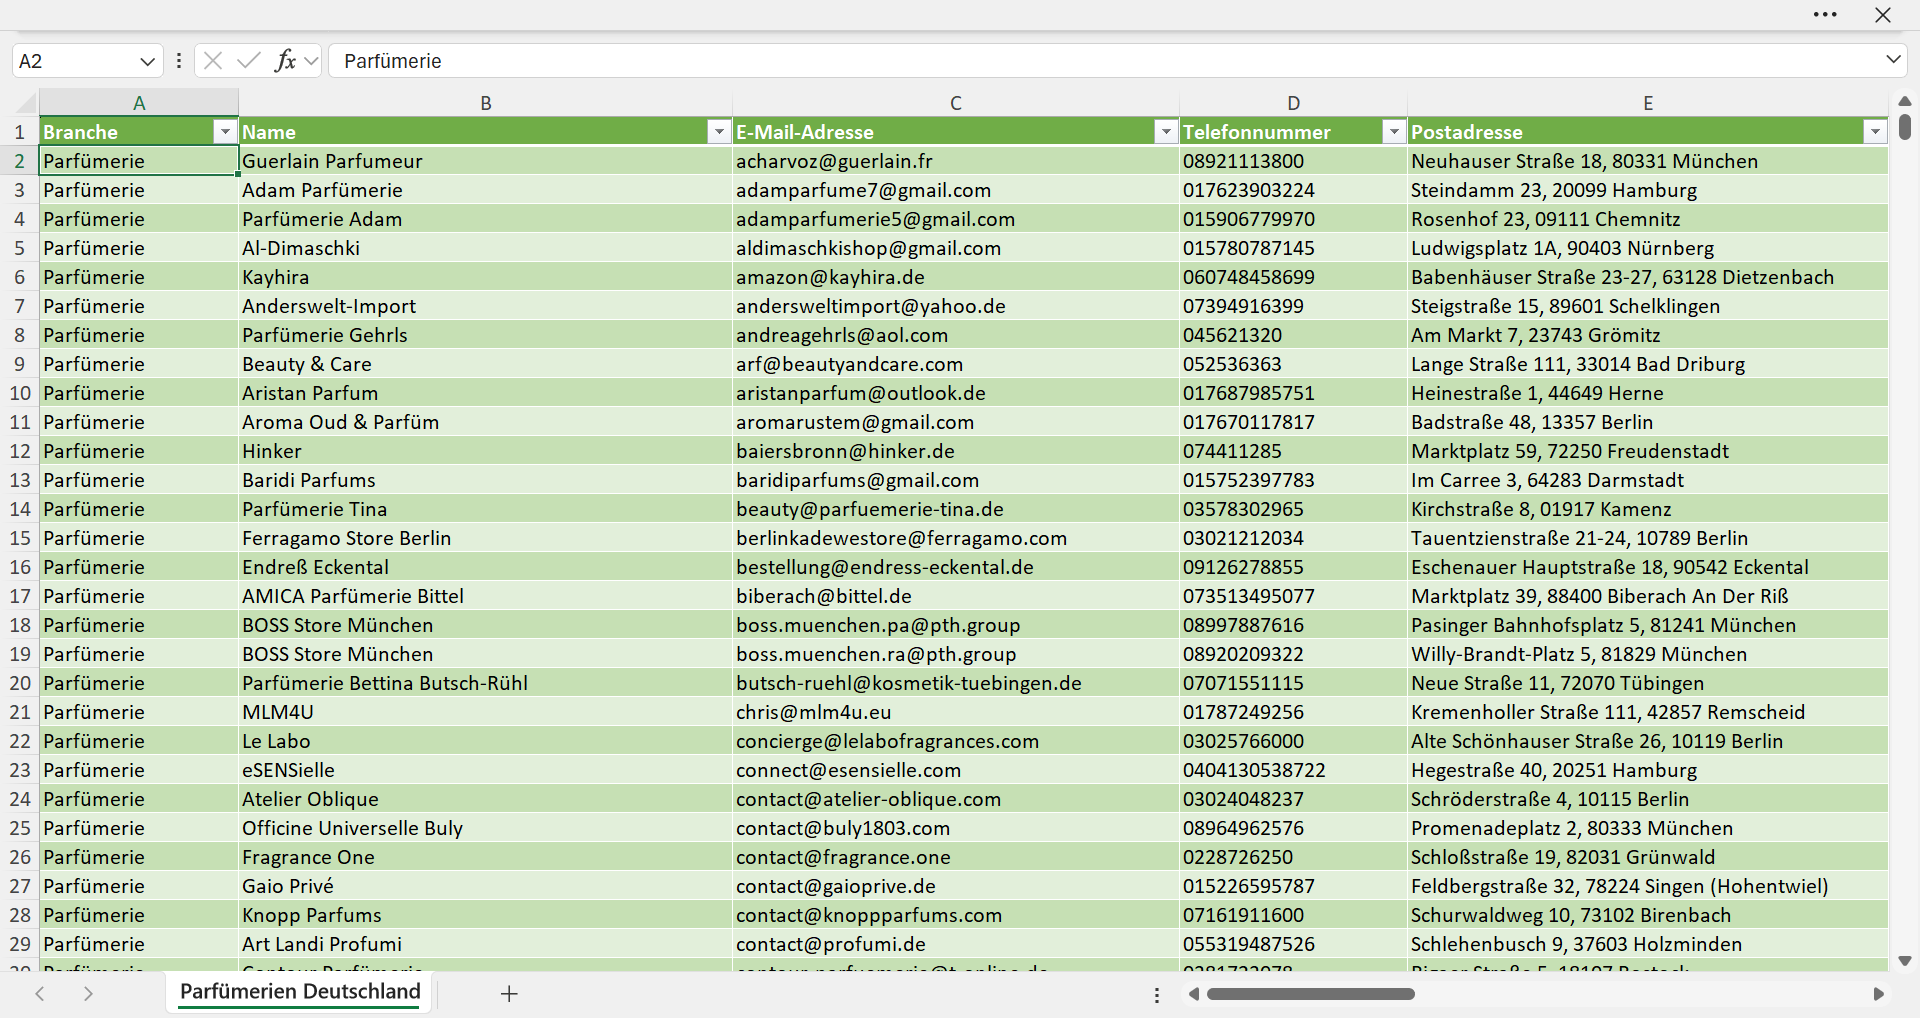Click the horizontal scrollbar thumb
The width and height of the screenshot is (1920, 1018).
click(x=1310, y=994)
